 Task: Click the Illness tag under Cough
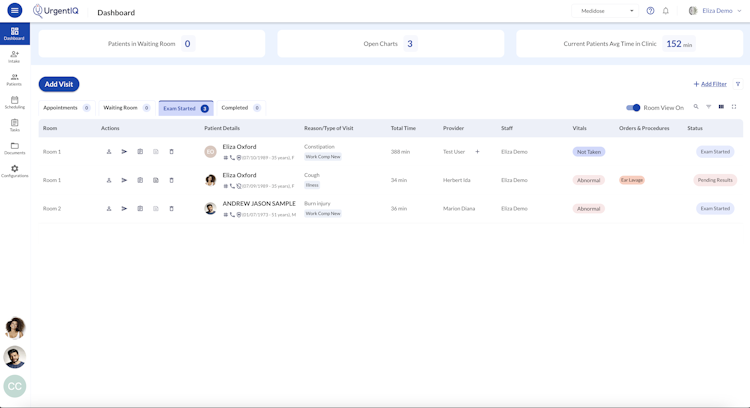pyautogui.click(x=312, y=185)
